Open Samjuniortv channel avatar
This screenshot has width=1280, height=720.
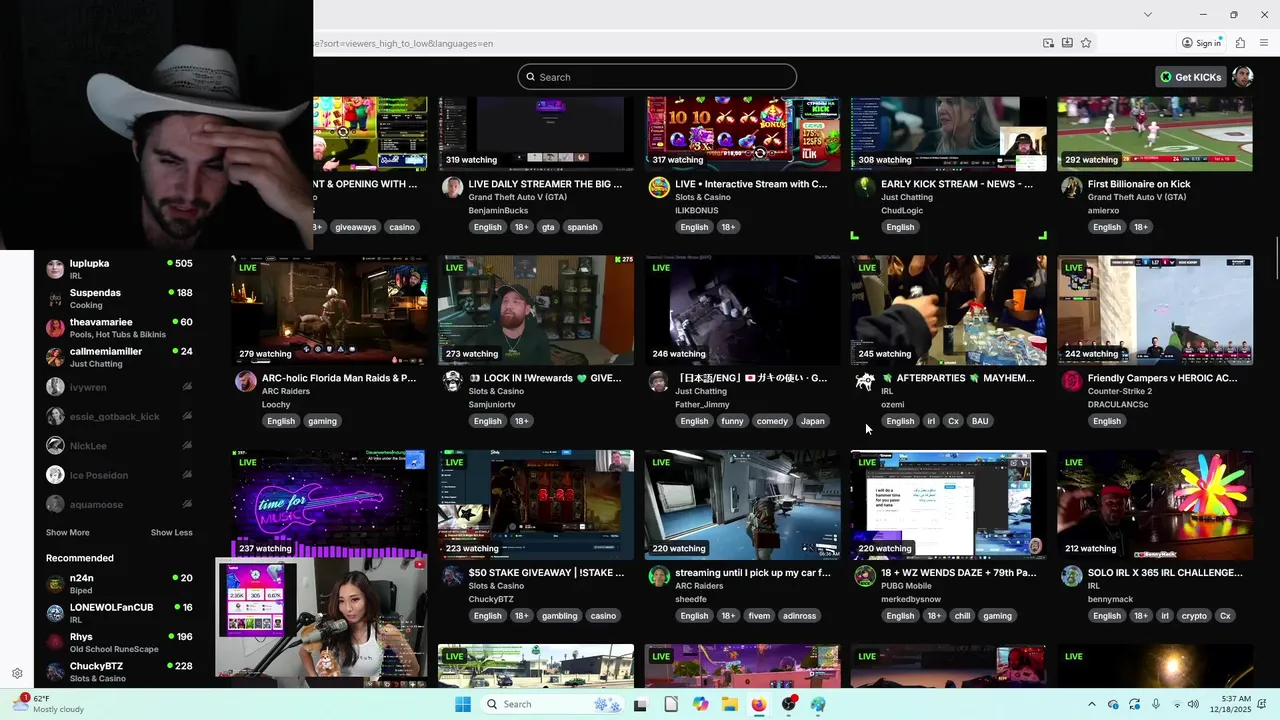(452, 381)
